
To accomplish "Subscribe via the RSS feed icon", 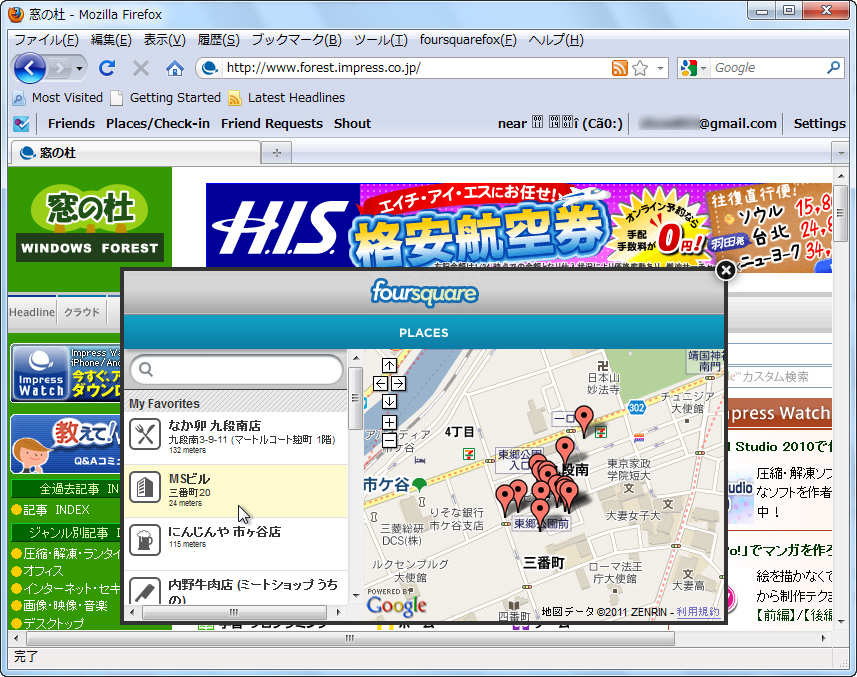I will point(619,68).
